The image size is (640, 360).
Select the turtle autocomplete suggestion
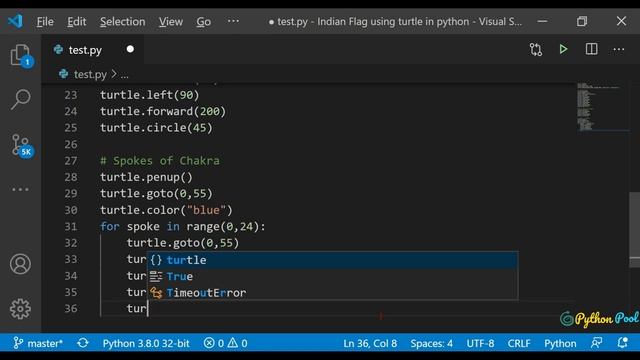(x=333, y=260)
